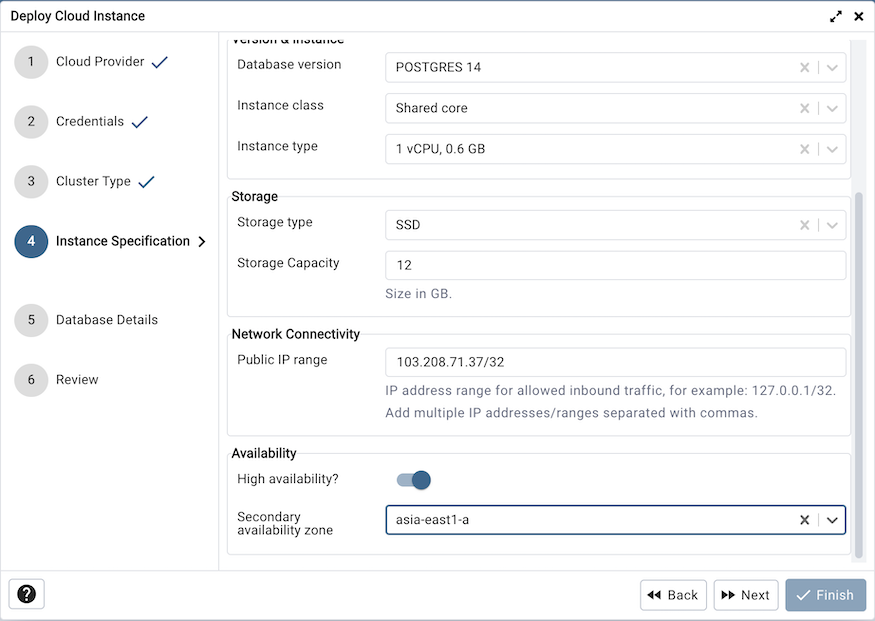Clear the Secondary availability zone selection
Screen dimensions: 875x621
804,519
